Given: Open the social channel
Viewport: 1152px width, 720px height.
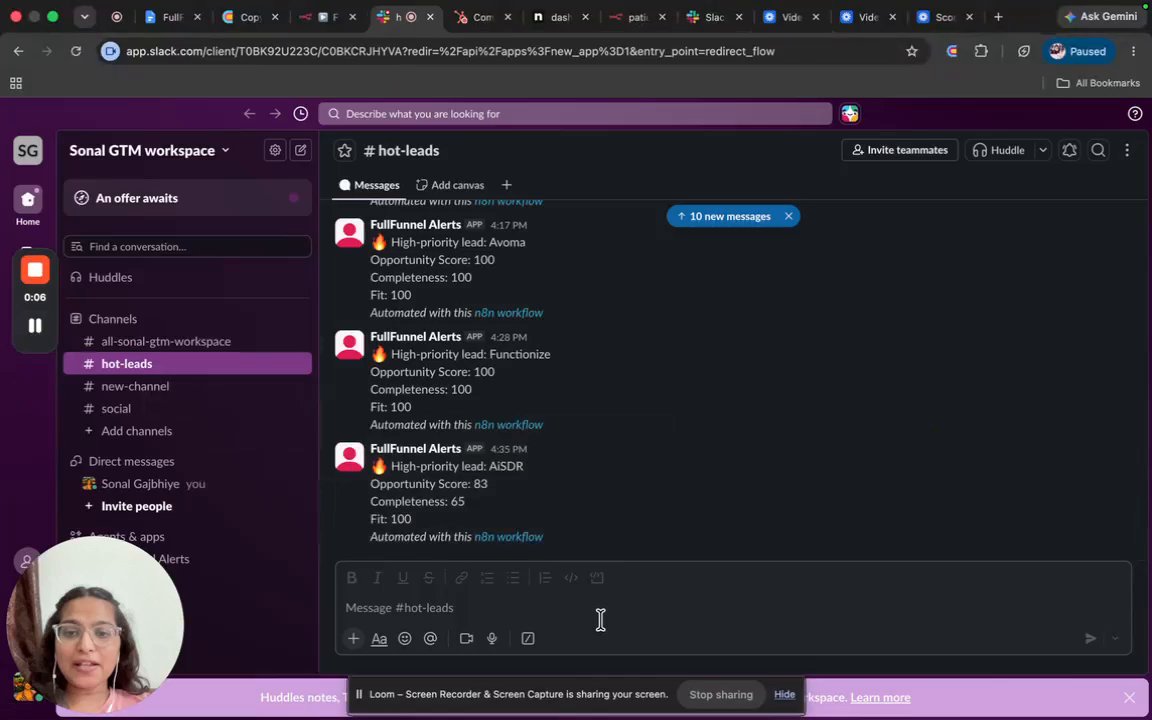Looking at the screenshot, I should tap(187, 408).
